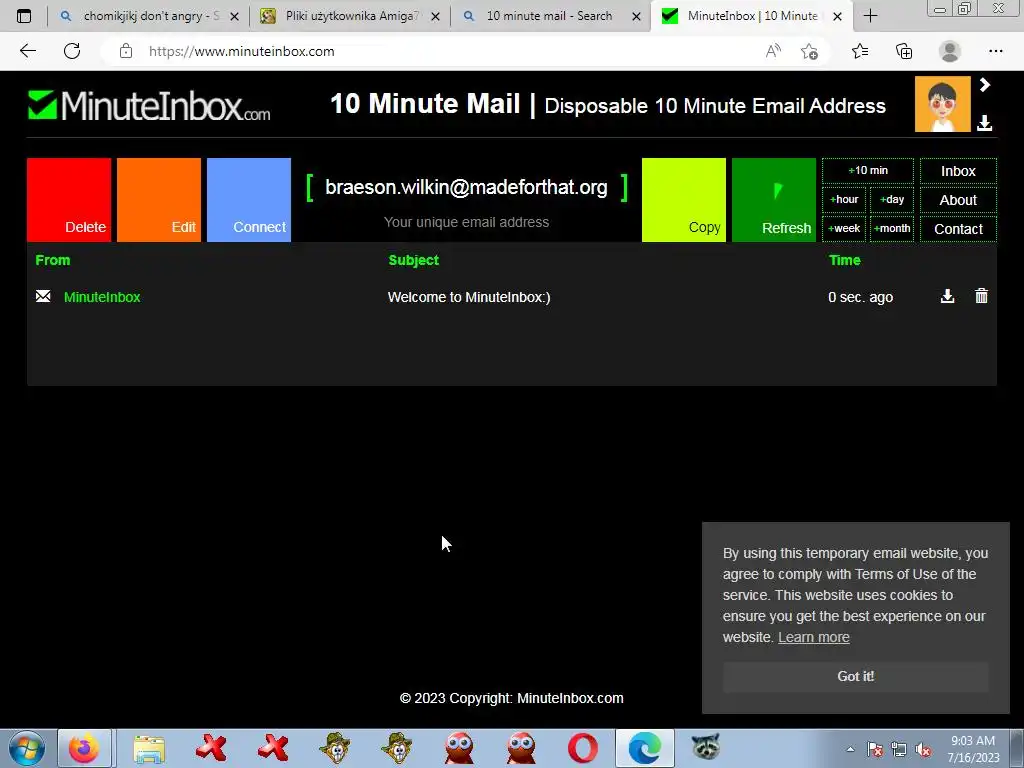Click the envelope icon in MinuteInbox row

click(43, 296)
